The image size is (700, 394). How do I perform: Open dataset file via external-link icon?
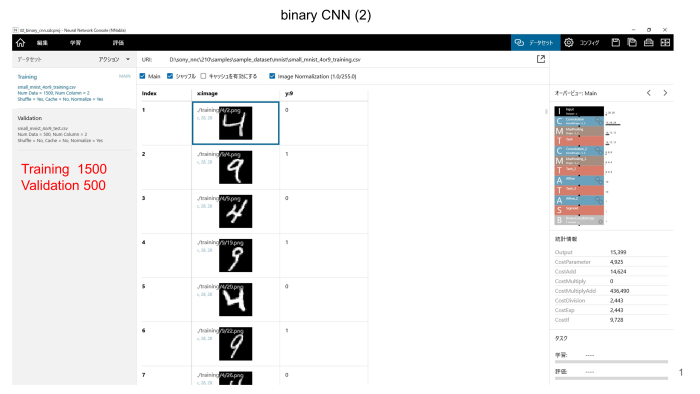541,59
